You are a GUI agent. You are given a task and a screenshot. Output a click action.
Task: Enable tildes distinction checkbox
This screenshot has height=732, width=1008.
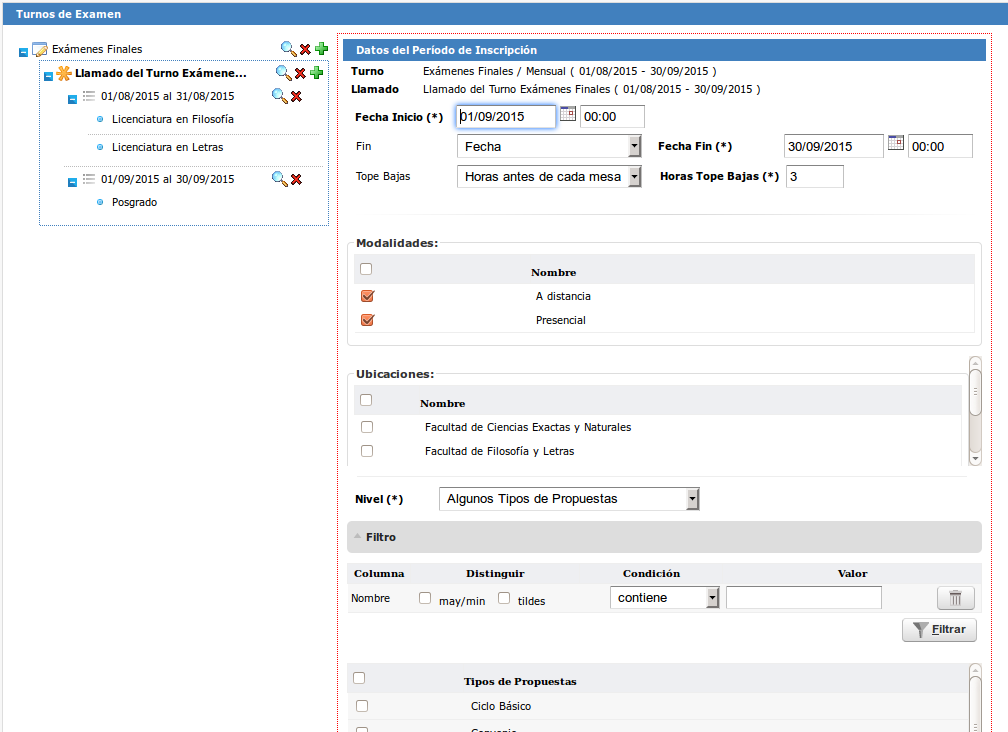(x=504, y=598)
